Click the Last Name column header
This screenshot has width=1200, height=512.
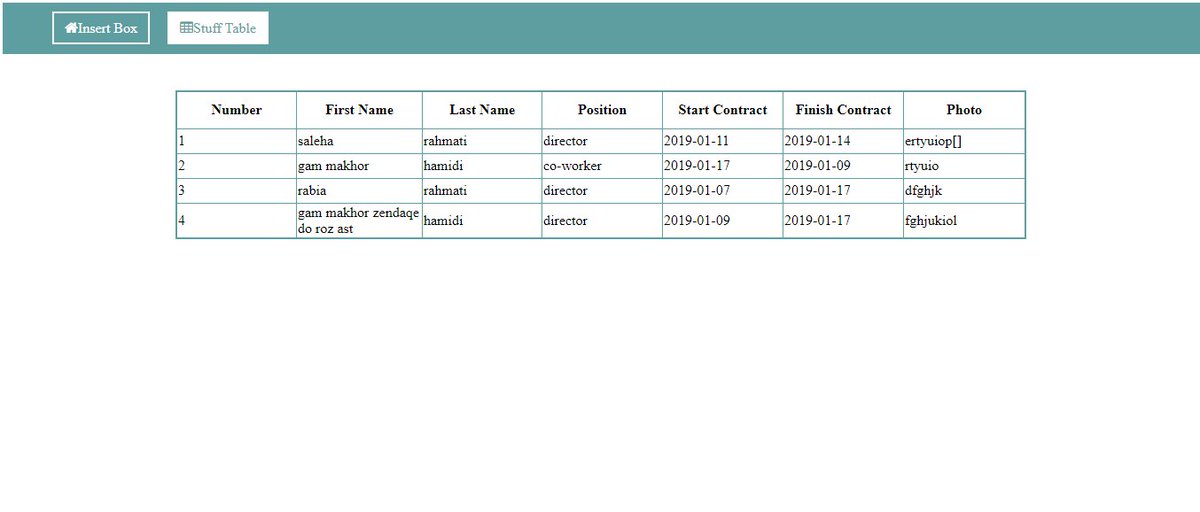[482, 110]
